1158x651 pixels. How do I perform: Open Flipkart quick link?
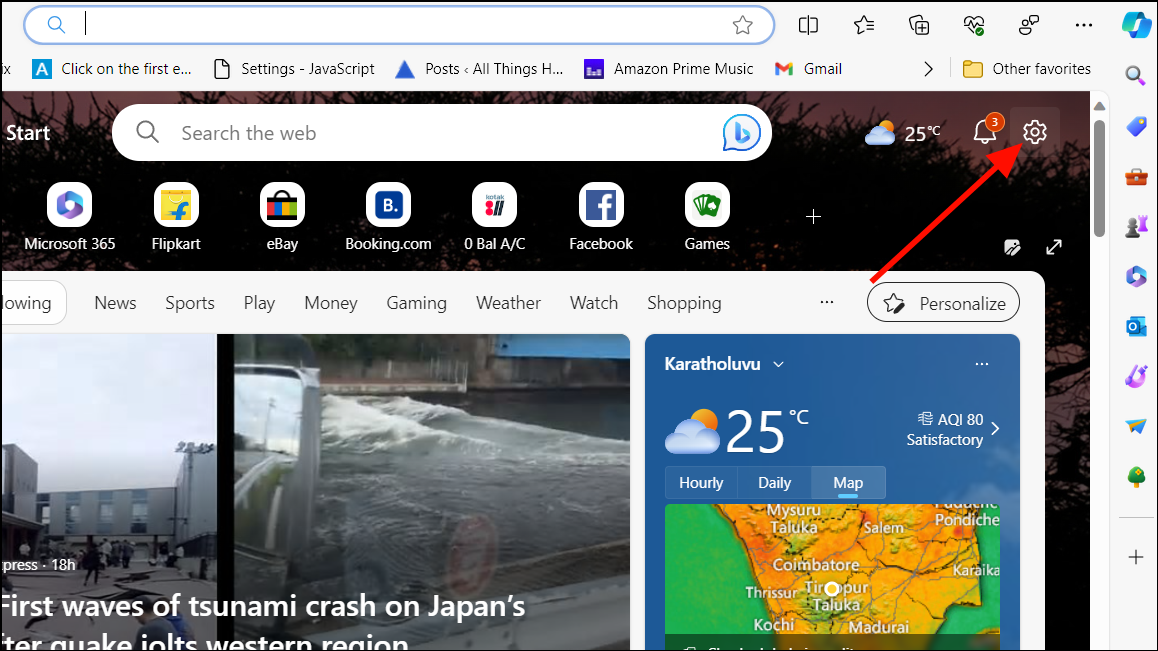click(176, 217)
